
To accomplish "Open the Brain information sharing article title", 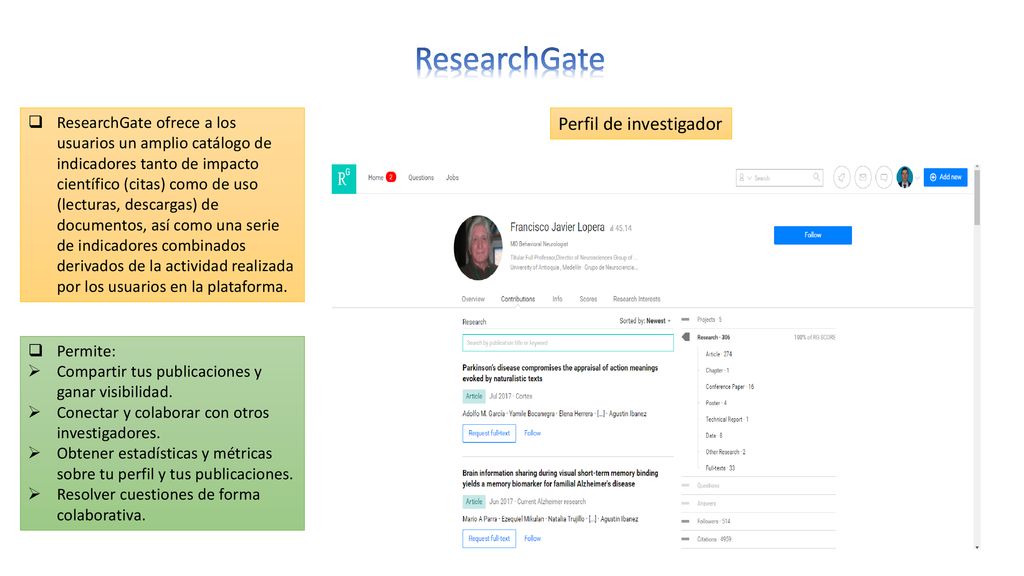I will point(560,478).
